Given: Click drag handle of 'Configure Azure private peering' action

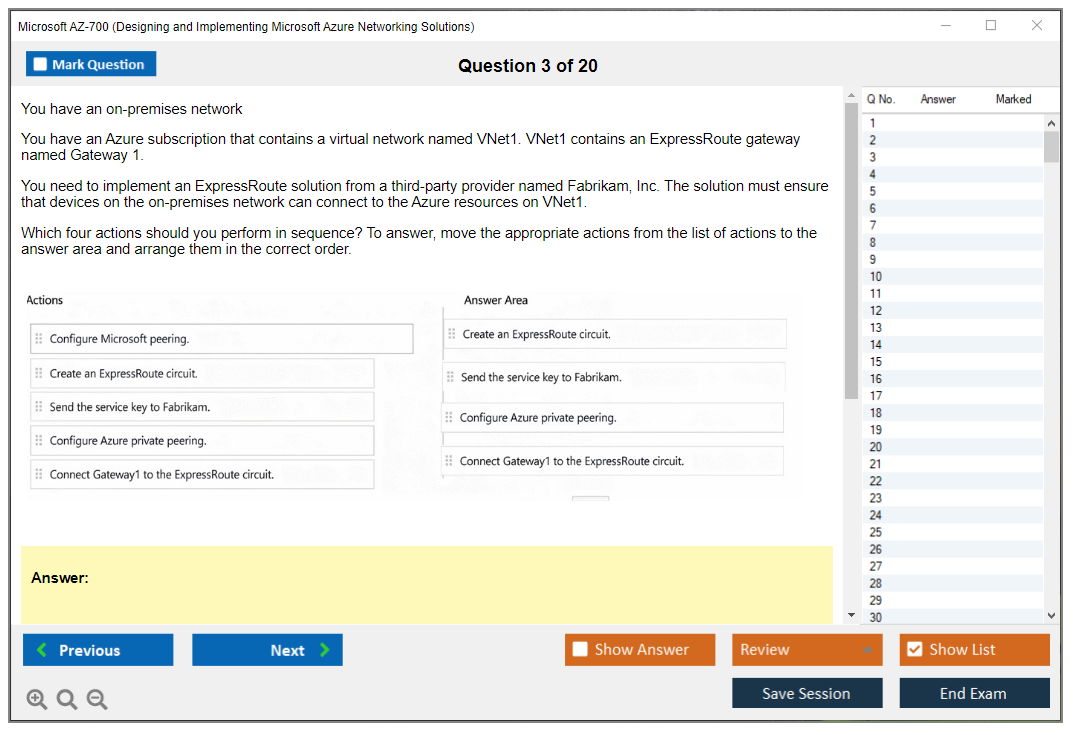Looking at the screenshot, I should [x=39, y=441].
